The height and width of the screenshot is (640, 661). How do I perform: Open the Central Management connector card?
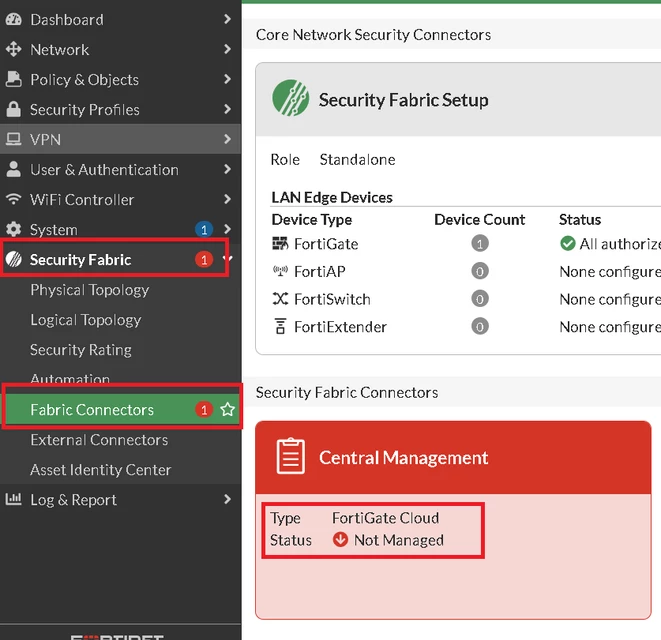tap(453, 520)
